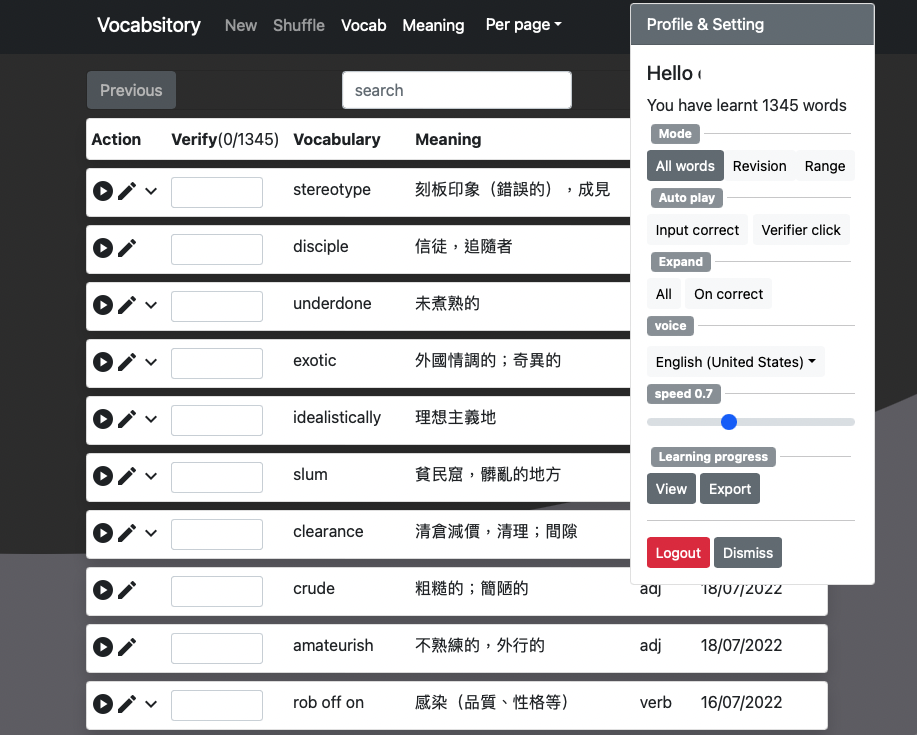
Task: Adjust the voice speed slider
Action: (x=729, y=422)
